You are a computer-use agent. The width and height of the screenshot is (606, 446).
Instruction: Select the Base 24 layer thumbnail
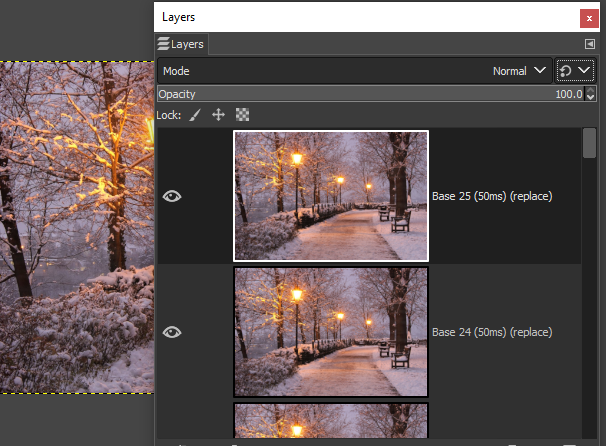point(331,332)
